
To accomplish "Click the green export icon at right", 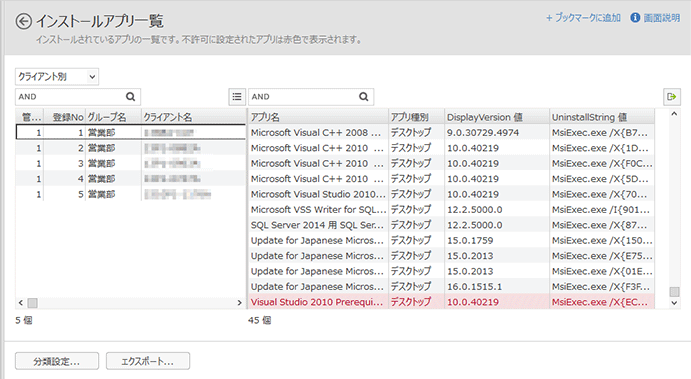I will [x=672, y=97].
